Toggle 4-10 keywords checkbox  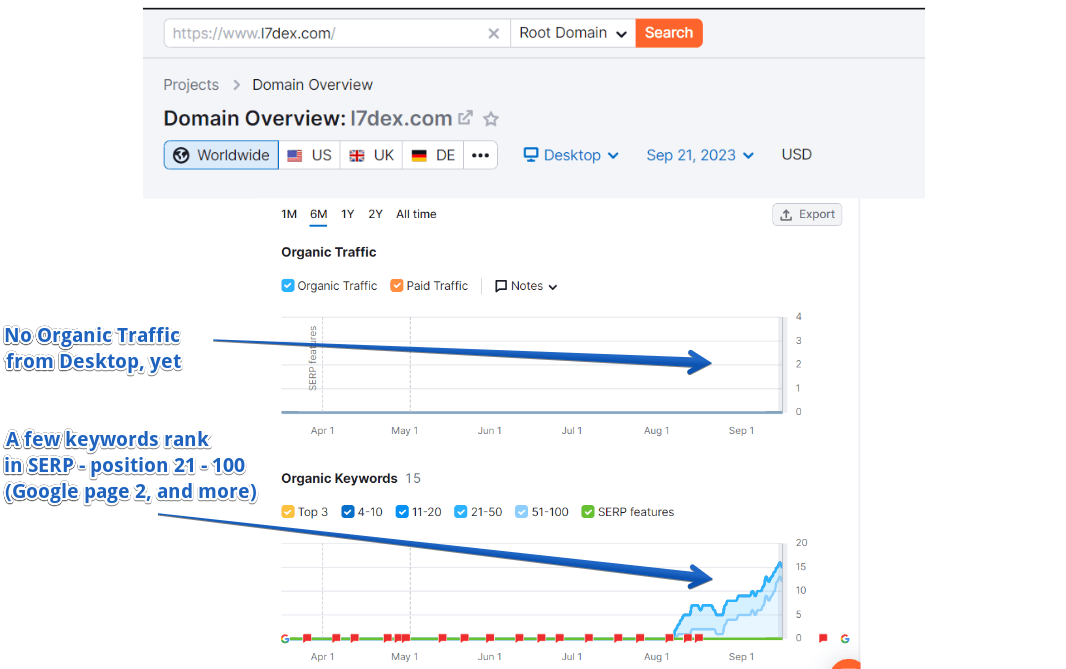click(347, 511)
